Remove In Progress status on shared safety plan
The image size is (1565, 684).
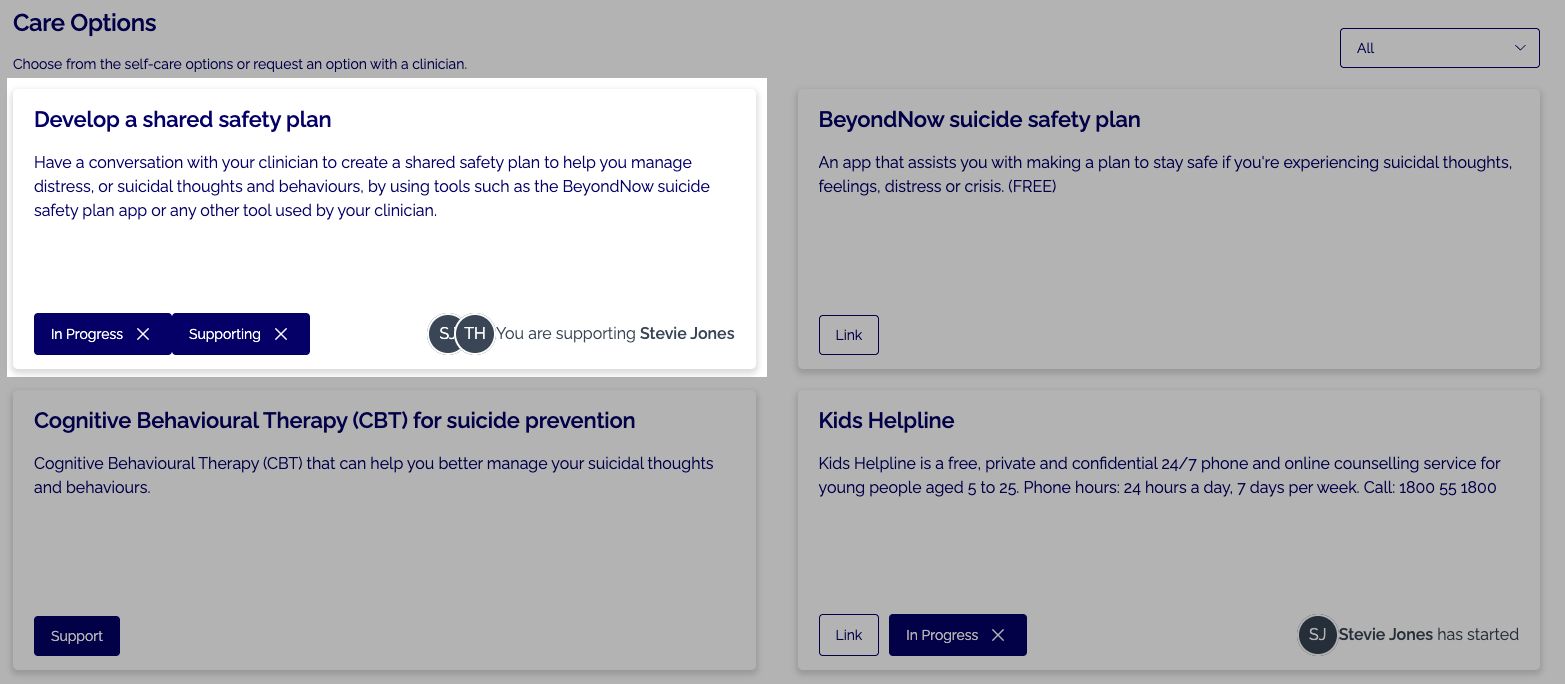click(143, 334)
